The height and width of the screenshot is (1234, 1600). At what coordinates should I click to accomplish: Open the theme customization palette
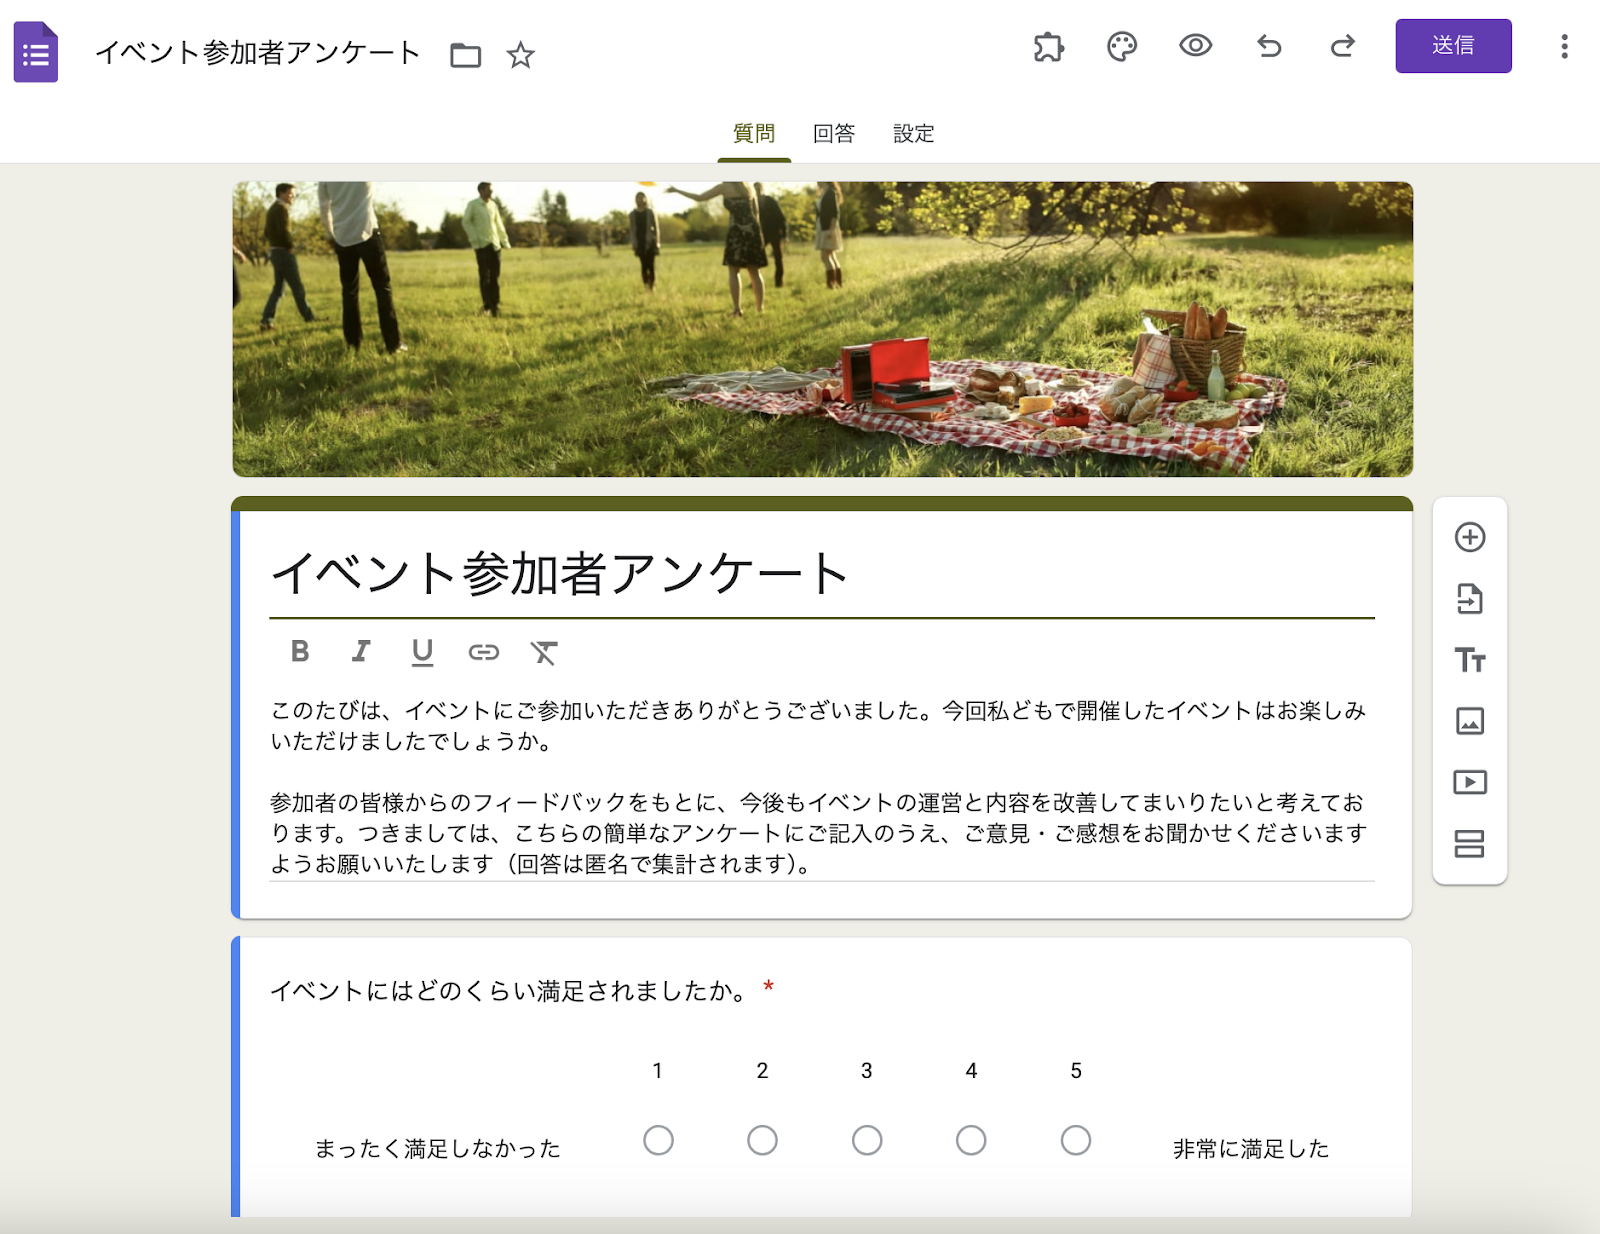(x=1121, y=47)
